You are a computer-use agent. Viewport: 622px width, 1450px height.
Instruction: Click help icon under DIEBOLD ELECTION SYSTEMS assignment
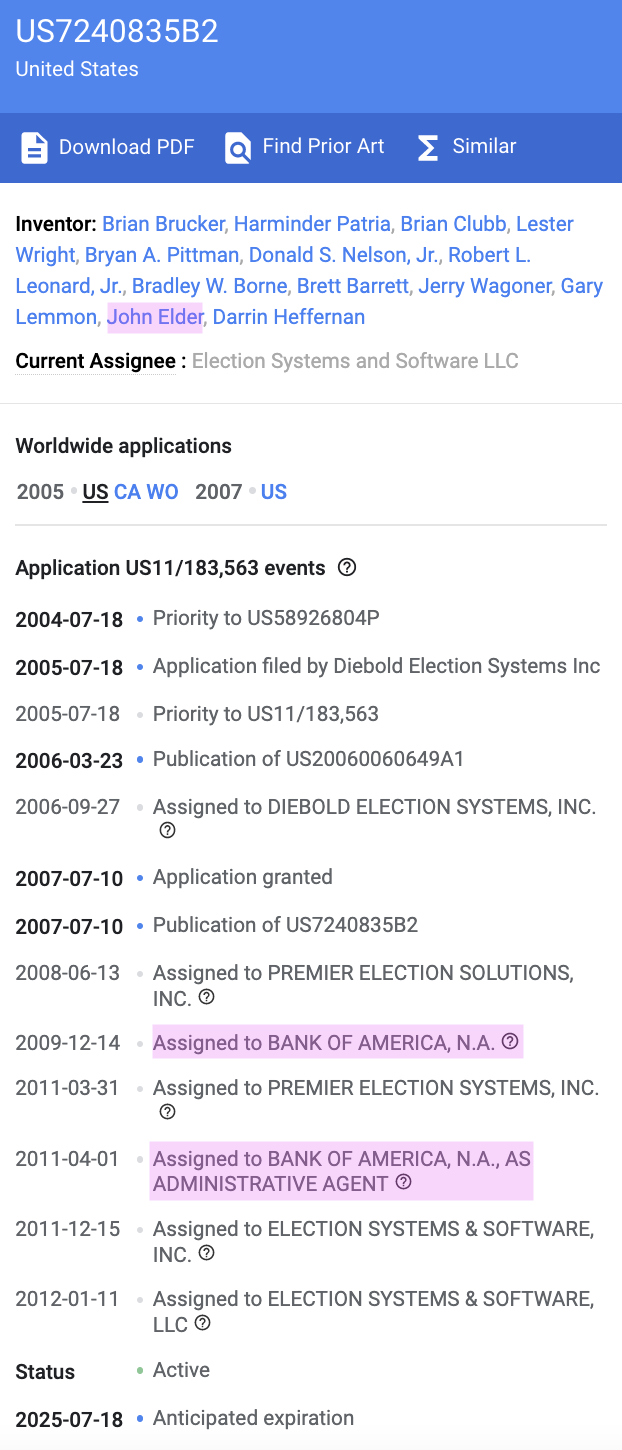pyautogui.click(x=168, y=831)
